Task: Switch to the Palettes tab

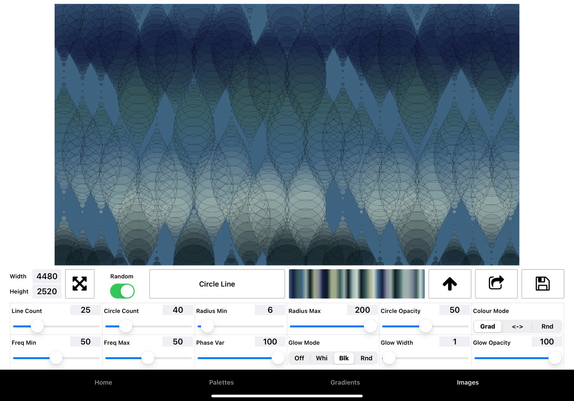Action: tap(221, 382)
